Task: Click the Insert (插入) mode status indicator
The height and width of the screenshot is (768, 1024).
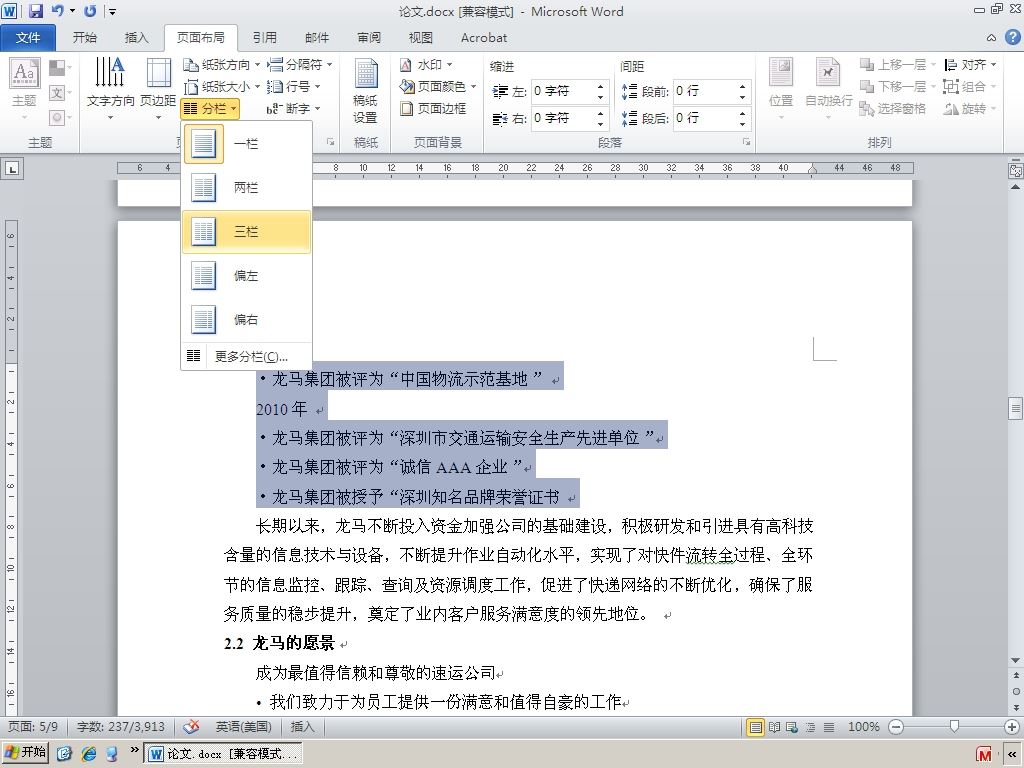Action: [x=302, y=727]
